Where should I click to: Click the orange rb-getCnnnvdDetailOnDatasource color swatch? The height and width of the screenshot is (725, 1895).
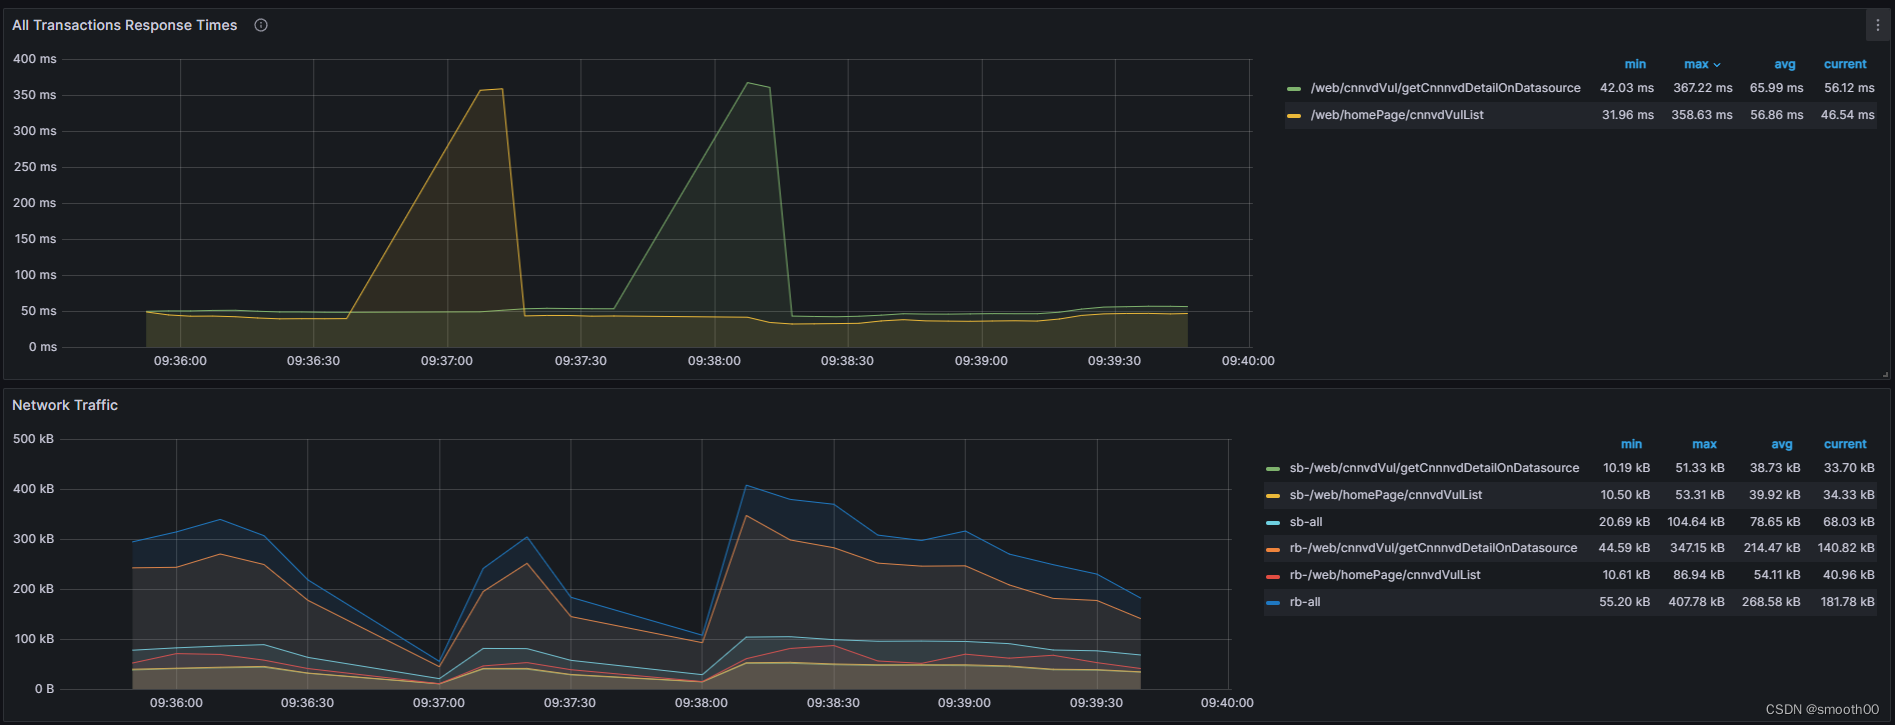coord(1273,549)
